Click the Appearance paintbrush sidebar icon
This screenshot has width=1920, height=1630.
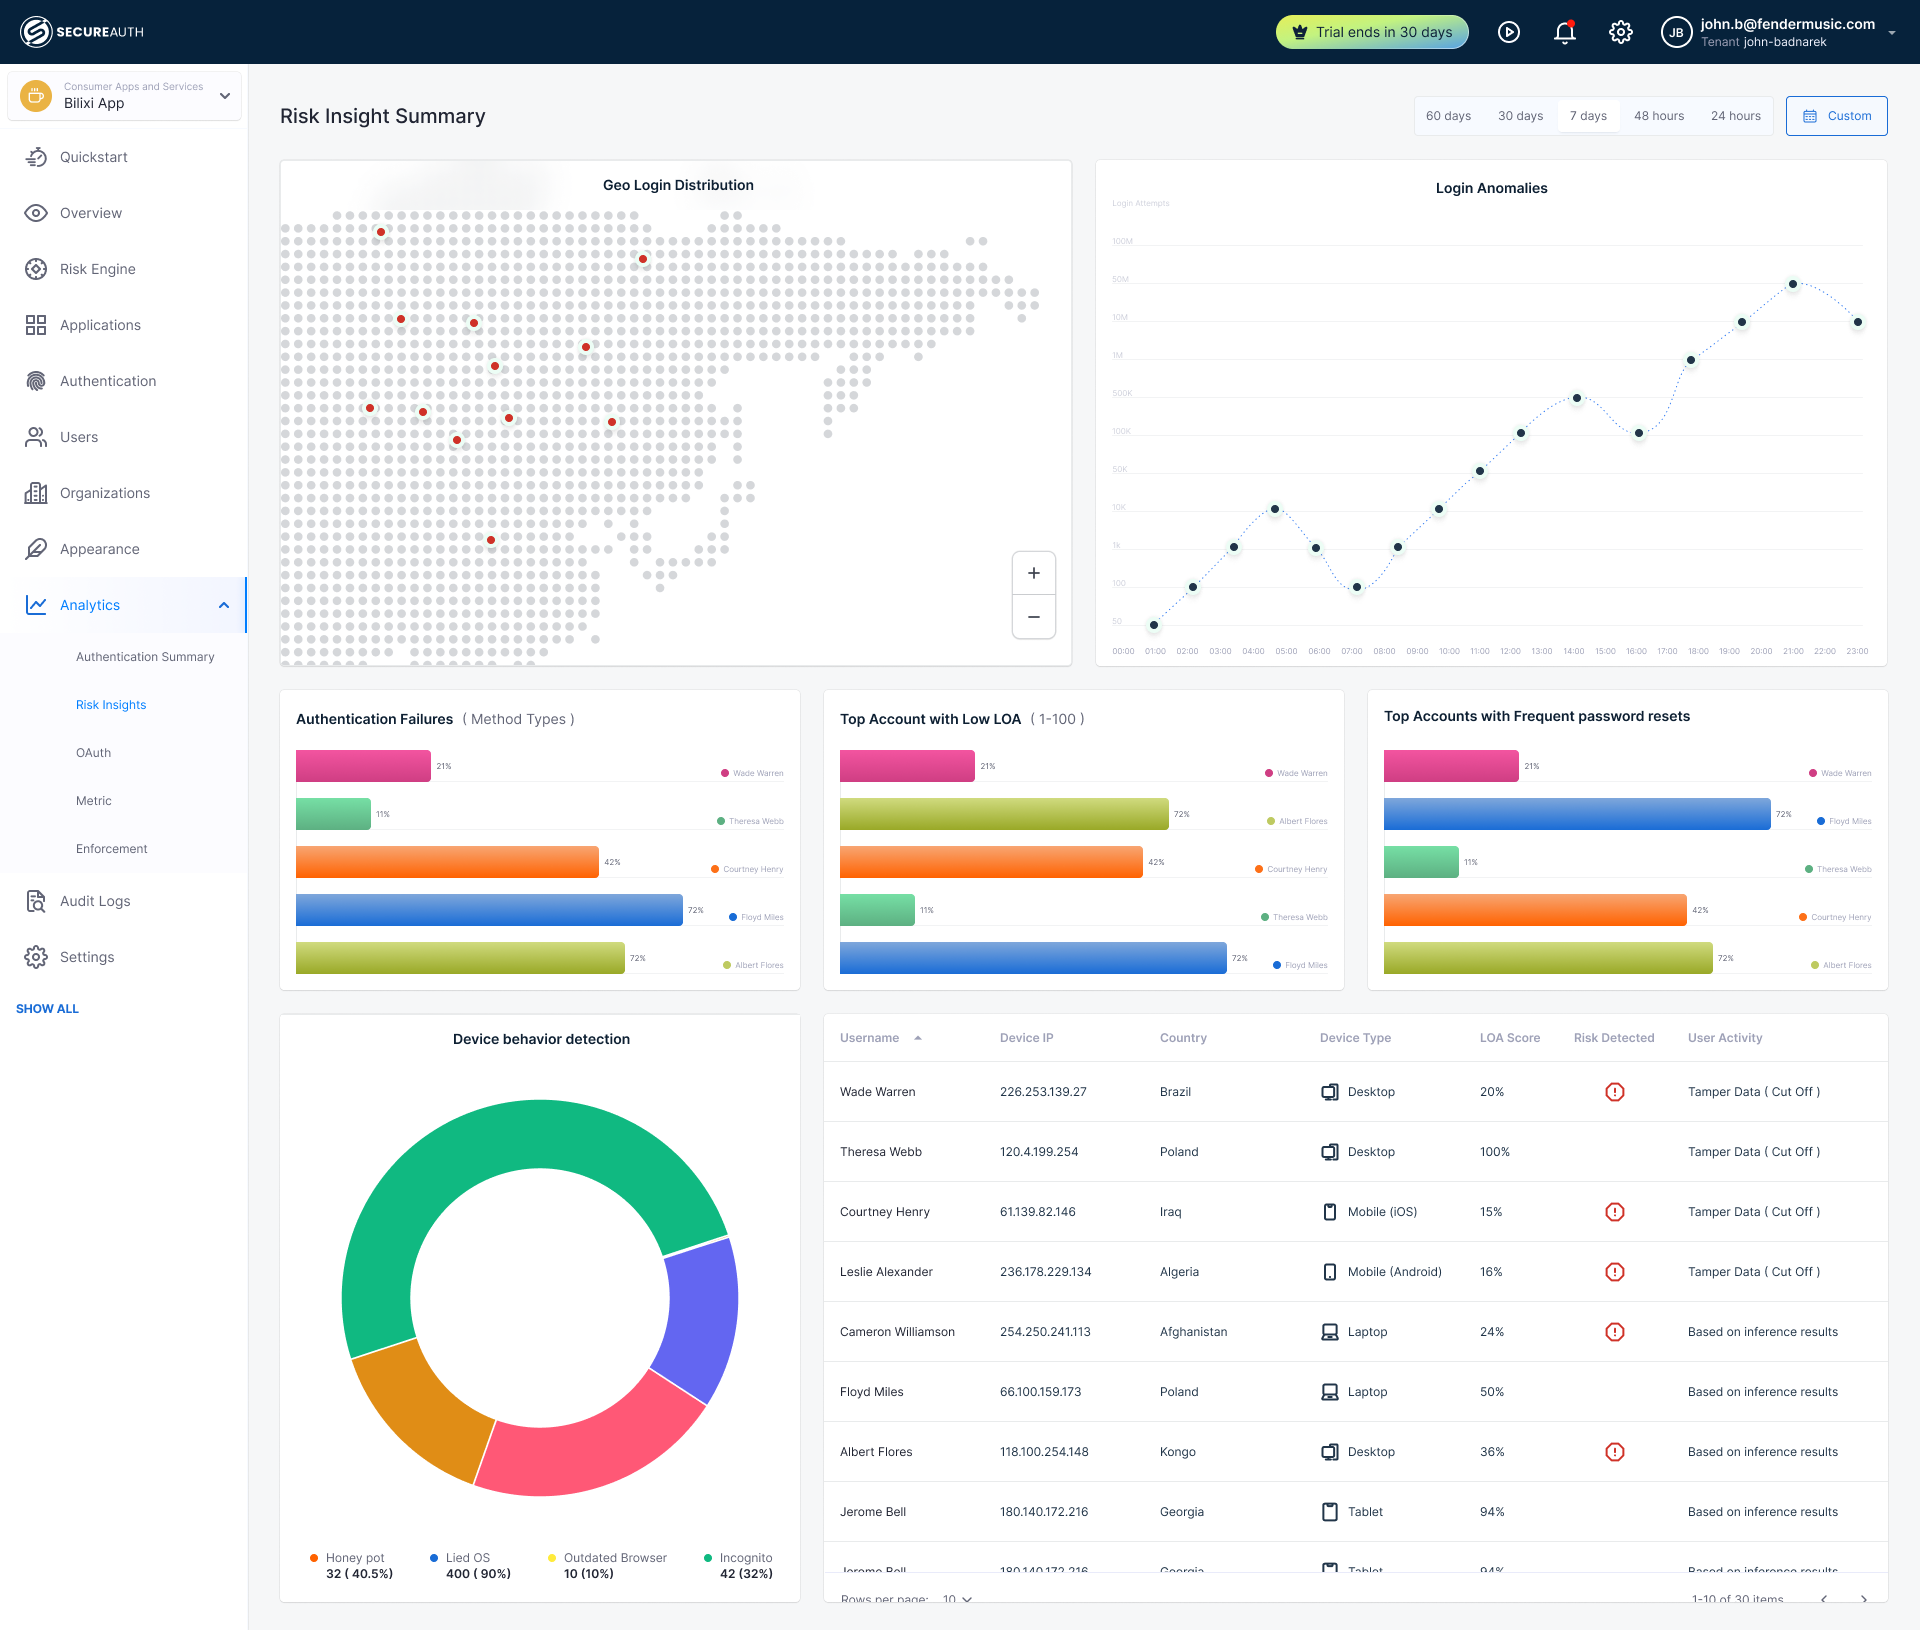coord(36,548)
